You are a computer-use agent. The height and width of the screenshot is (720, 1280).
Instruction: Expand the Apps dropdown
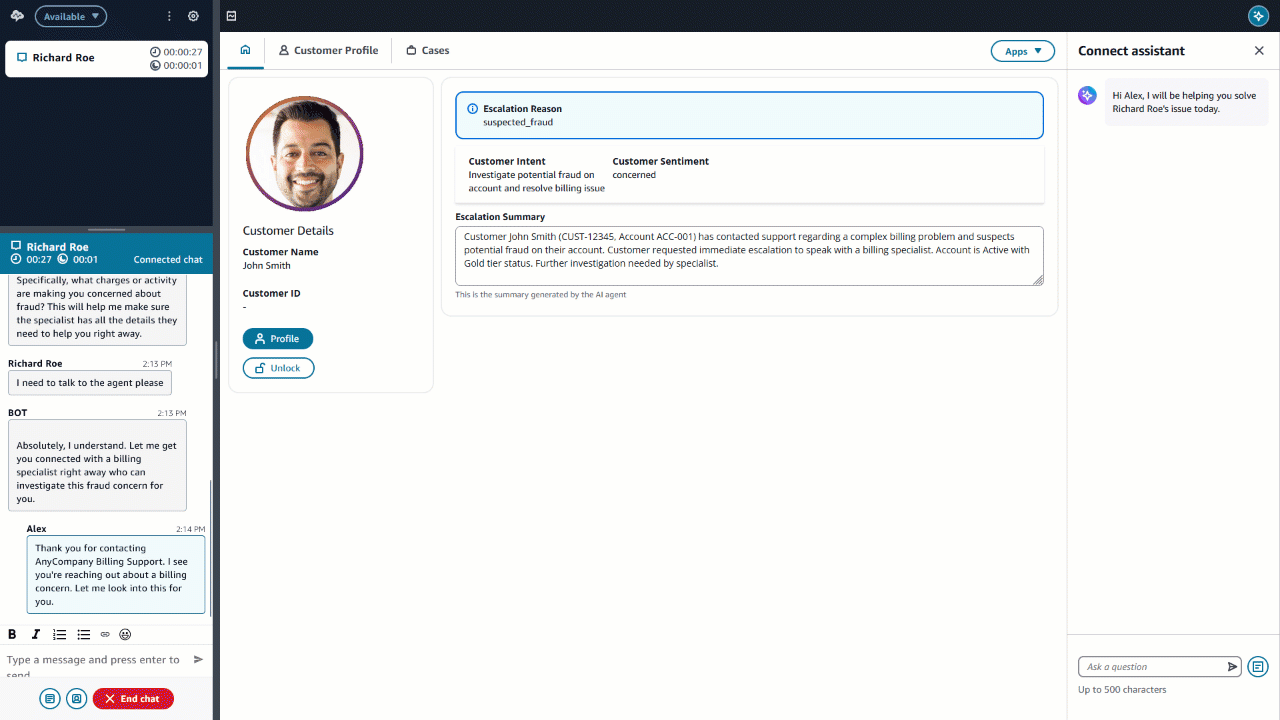(x=1022, y=50)
